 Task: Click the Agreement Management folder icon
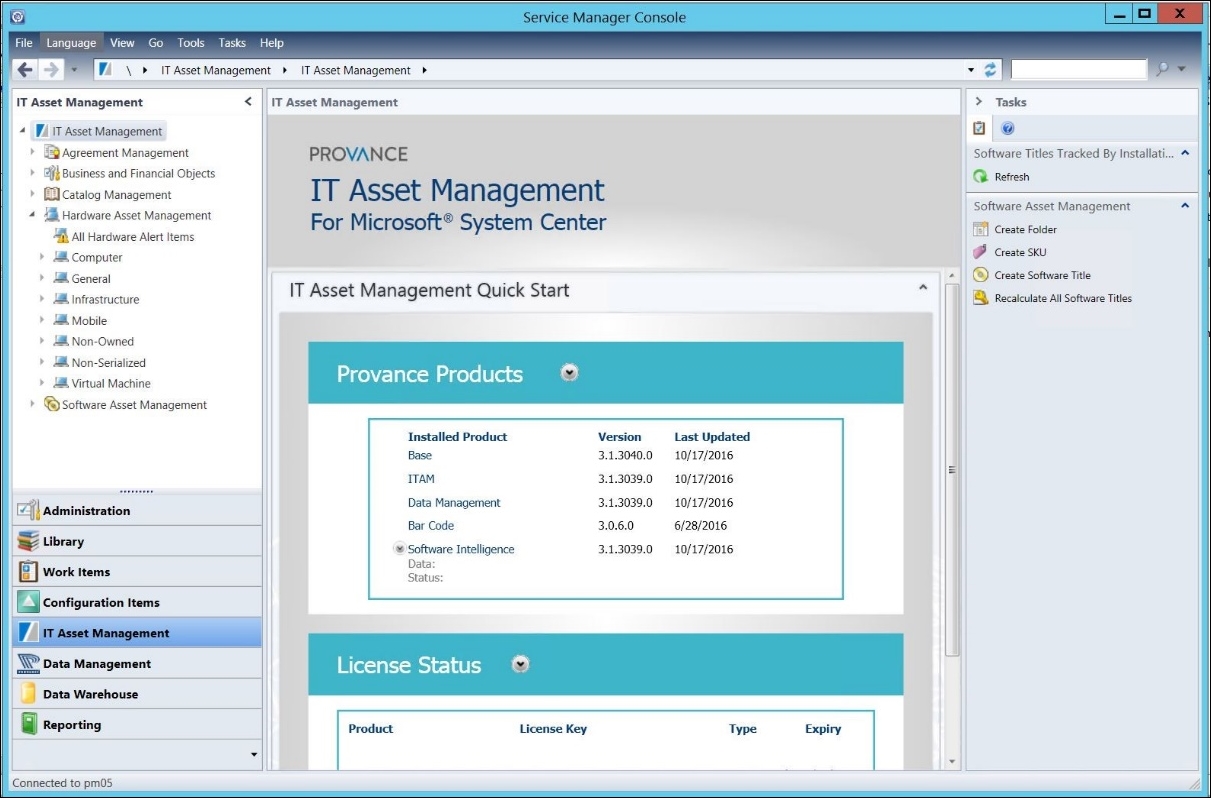(x=52, y=152)
